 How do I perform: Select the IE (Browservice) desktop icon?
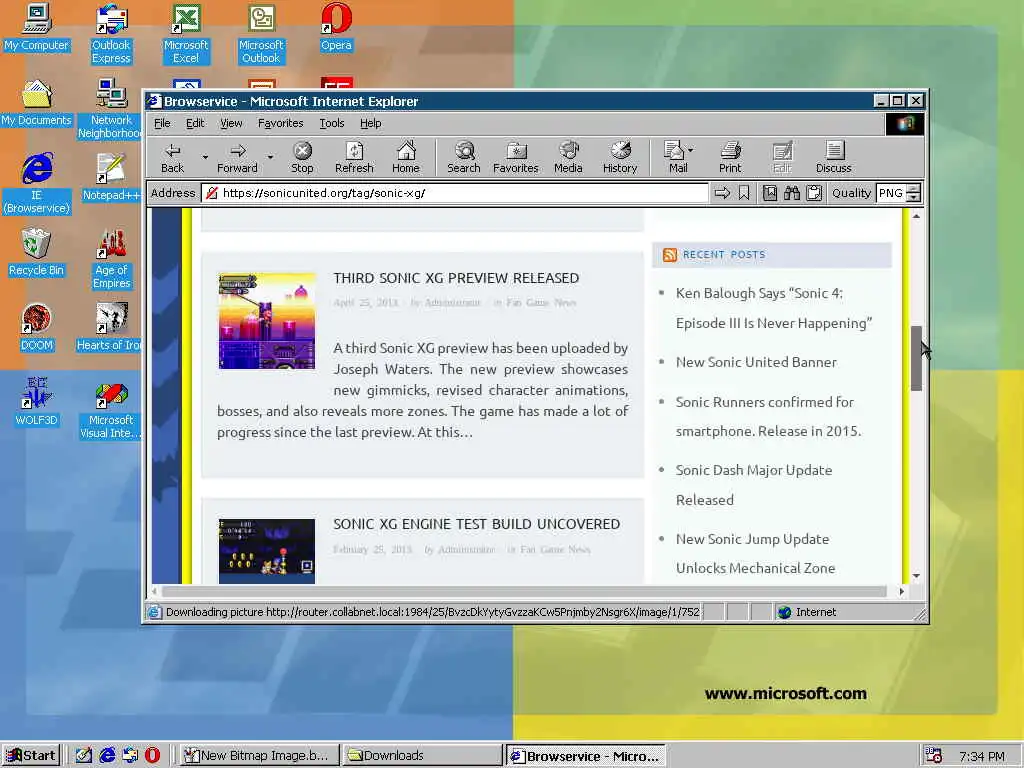point(37,184)
